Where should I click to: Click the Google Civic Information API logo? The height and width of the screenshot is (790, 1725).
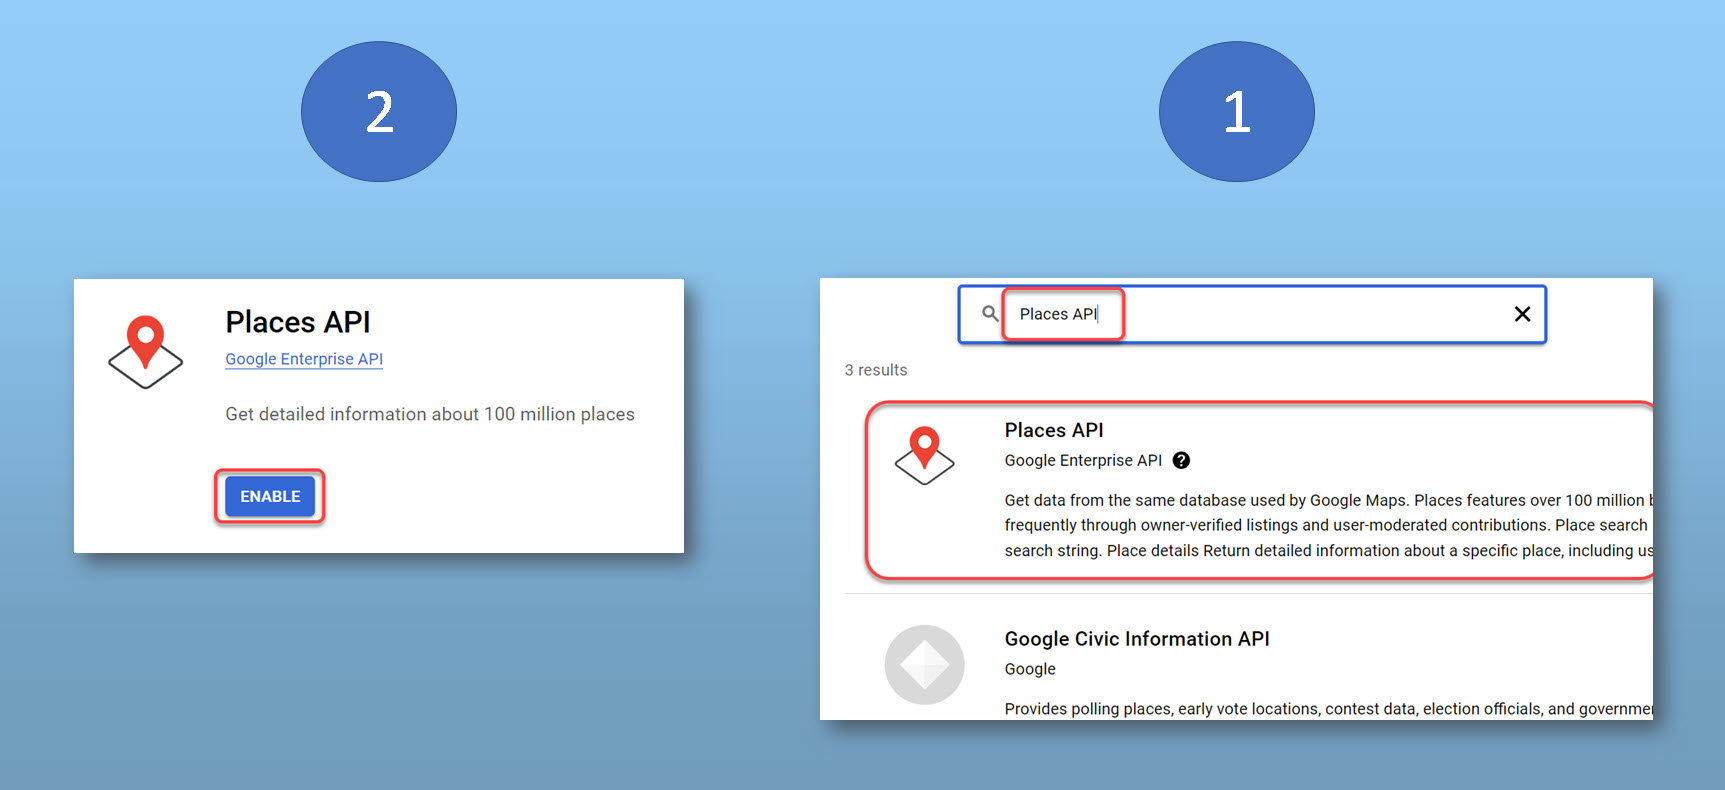pos(924,665)
